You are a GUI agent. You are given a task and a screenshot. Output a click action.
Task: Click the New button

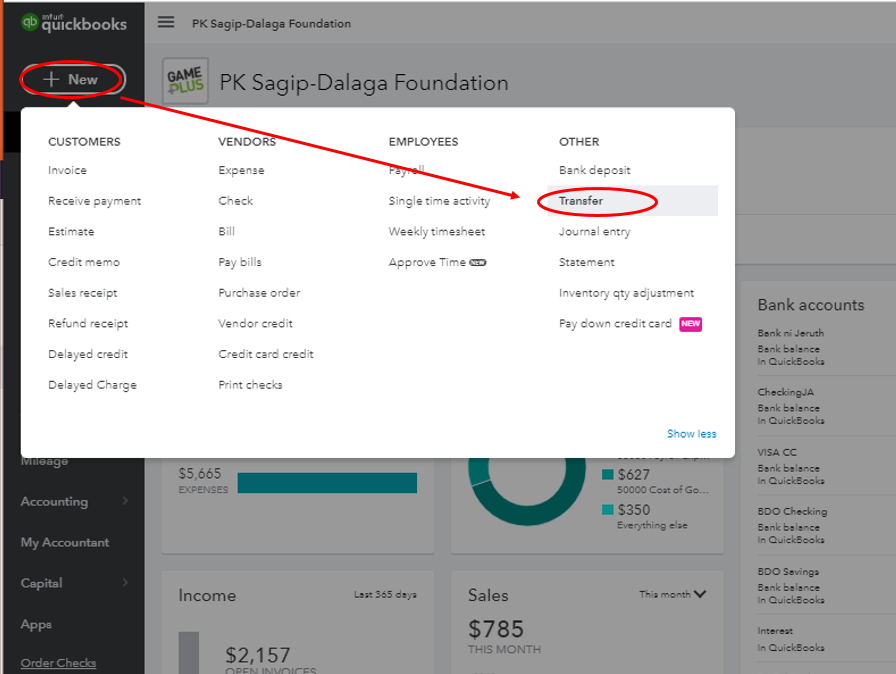[x=73, y=79]
